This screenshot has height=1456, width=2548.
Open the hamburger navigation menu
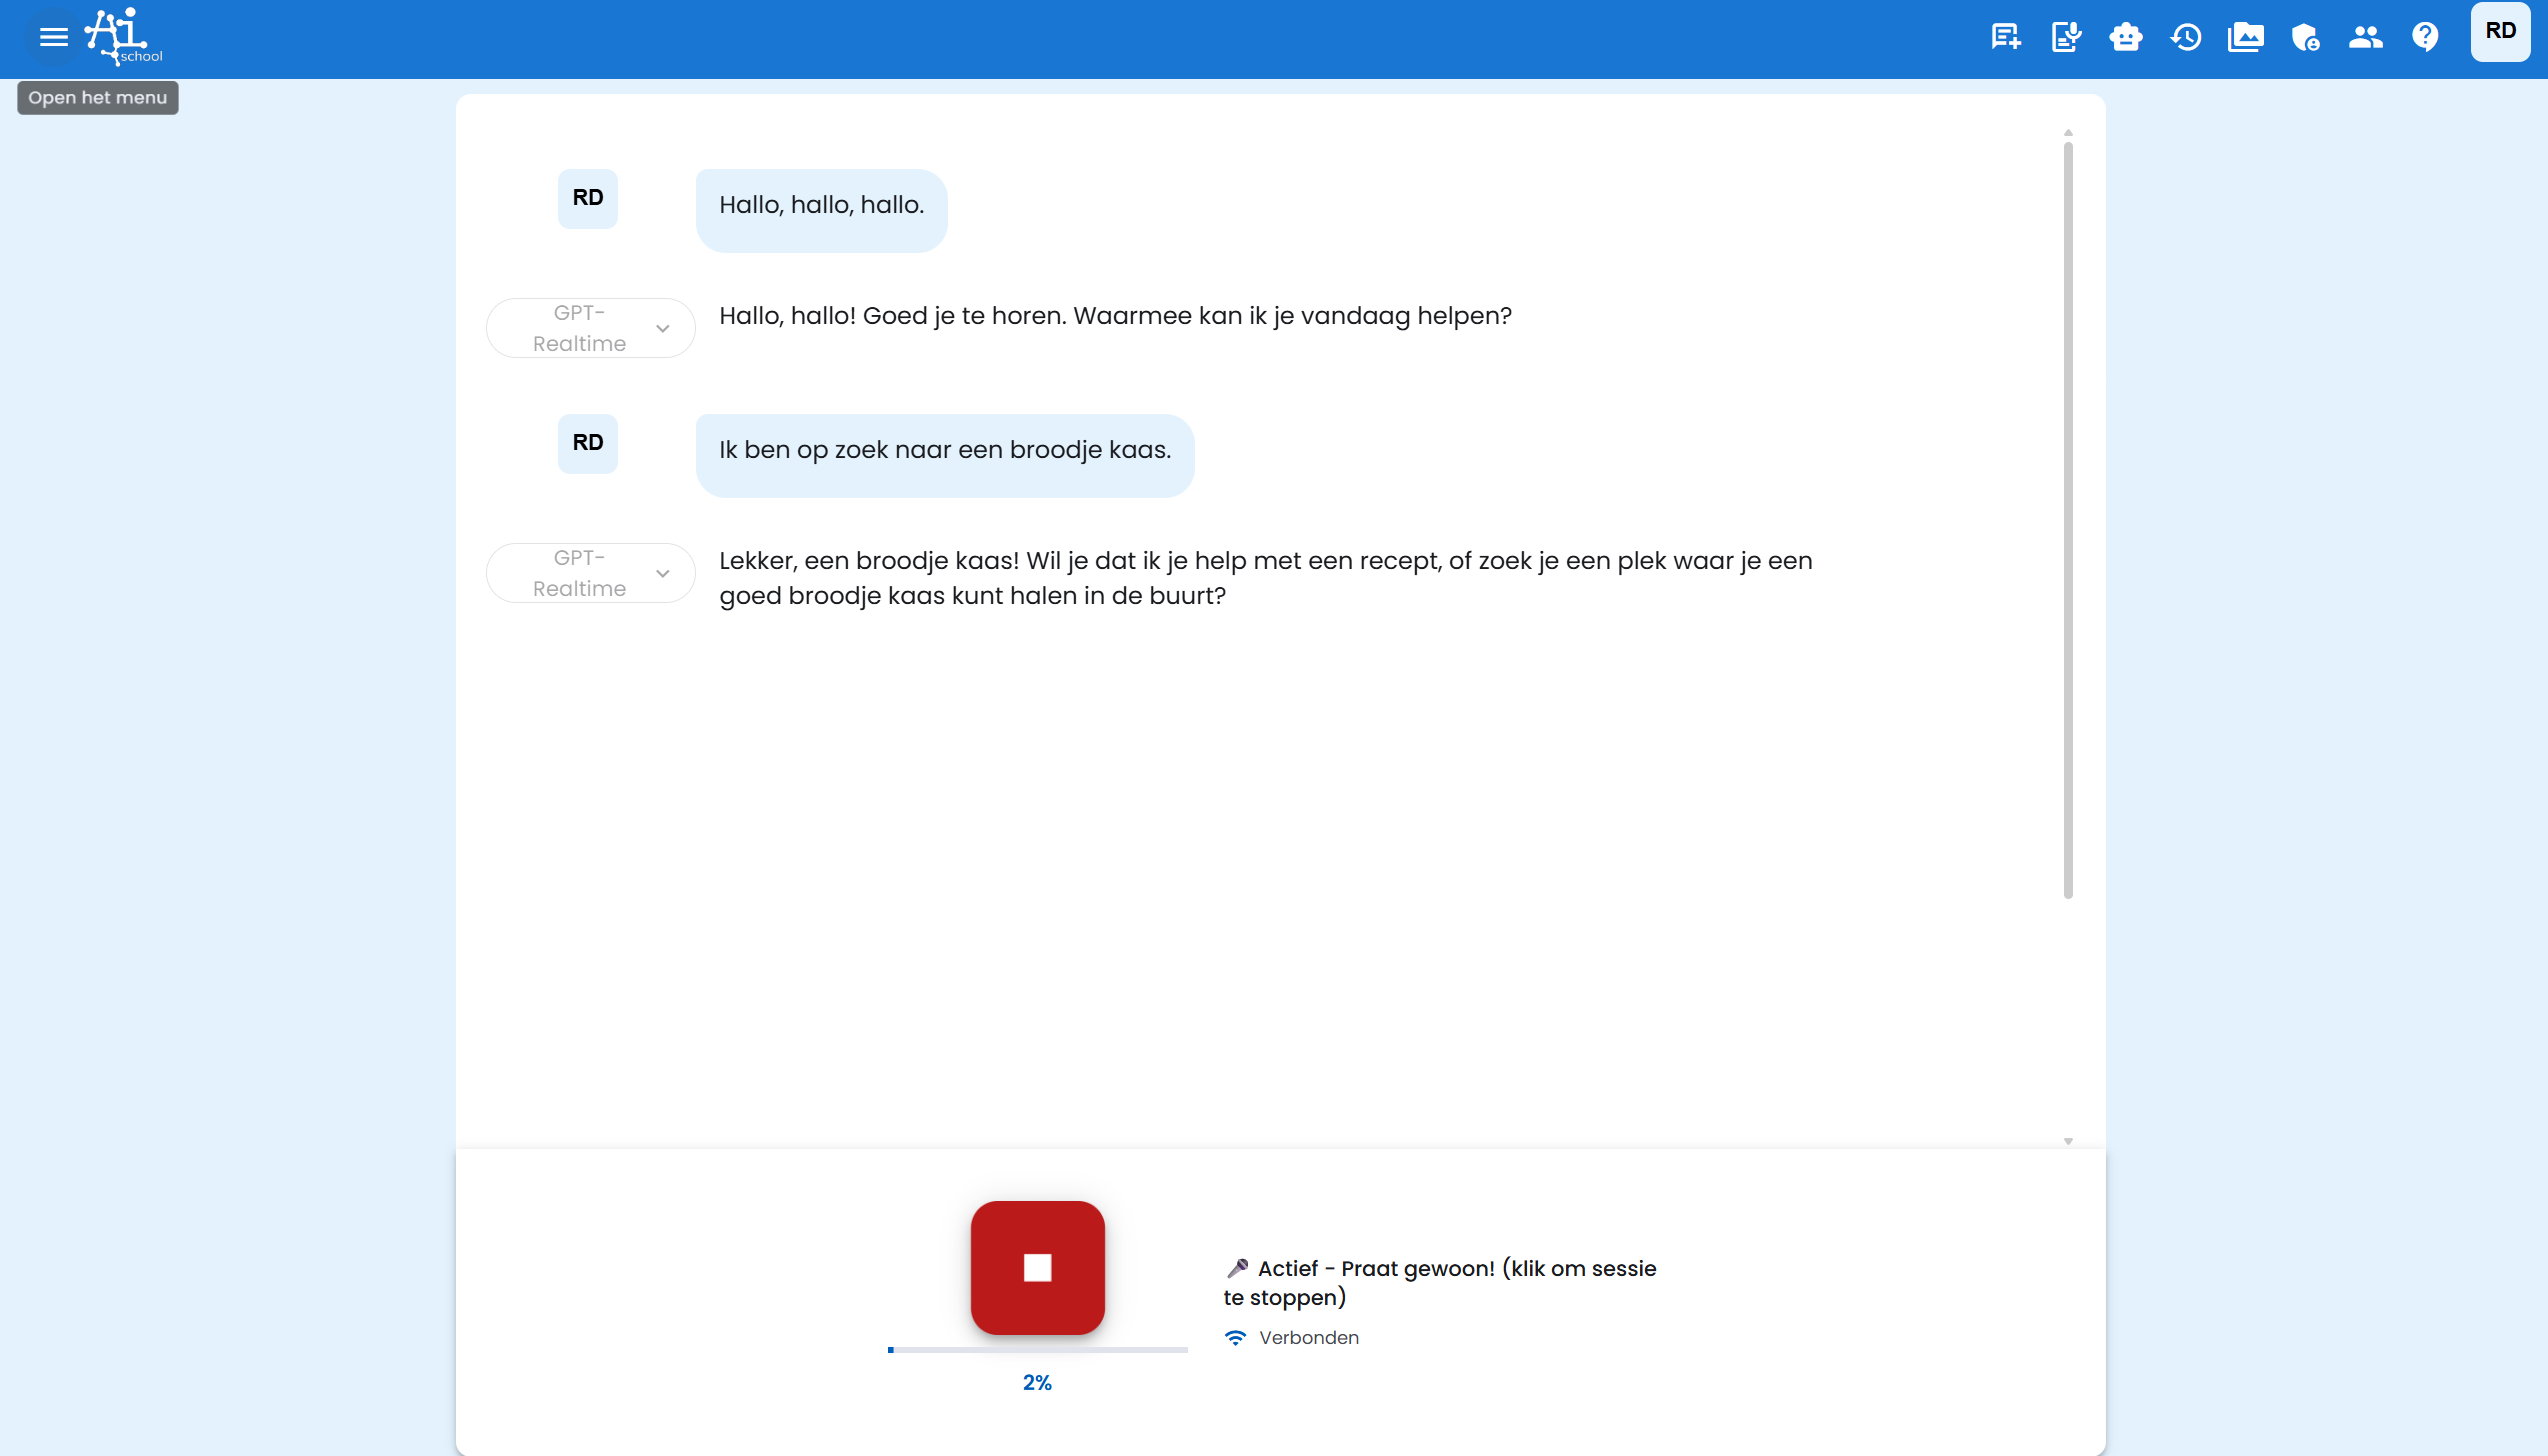(x=52, y=37)
